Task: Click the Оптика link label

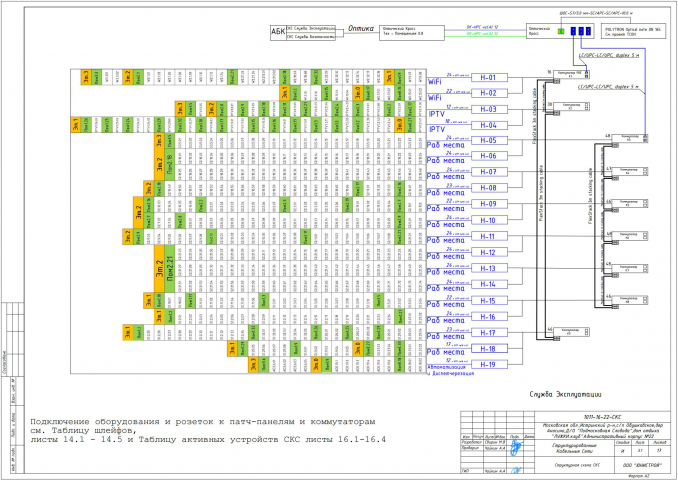Action: 361,29
